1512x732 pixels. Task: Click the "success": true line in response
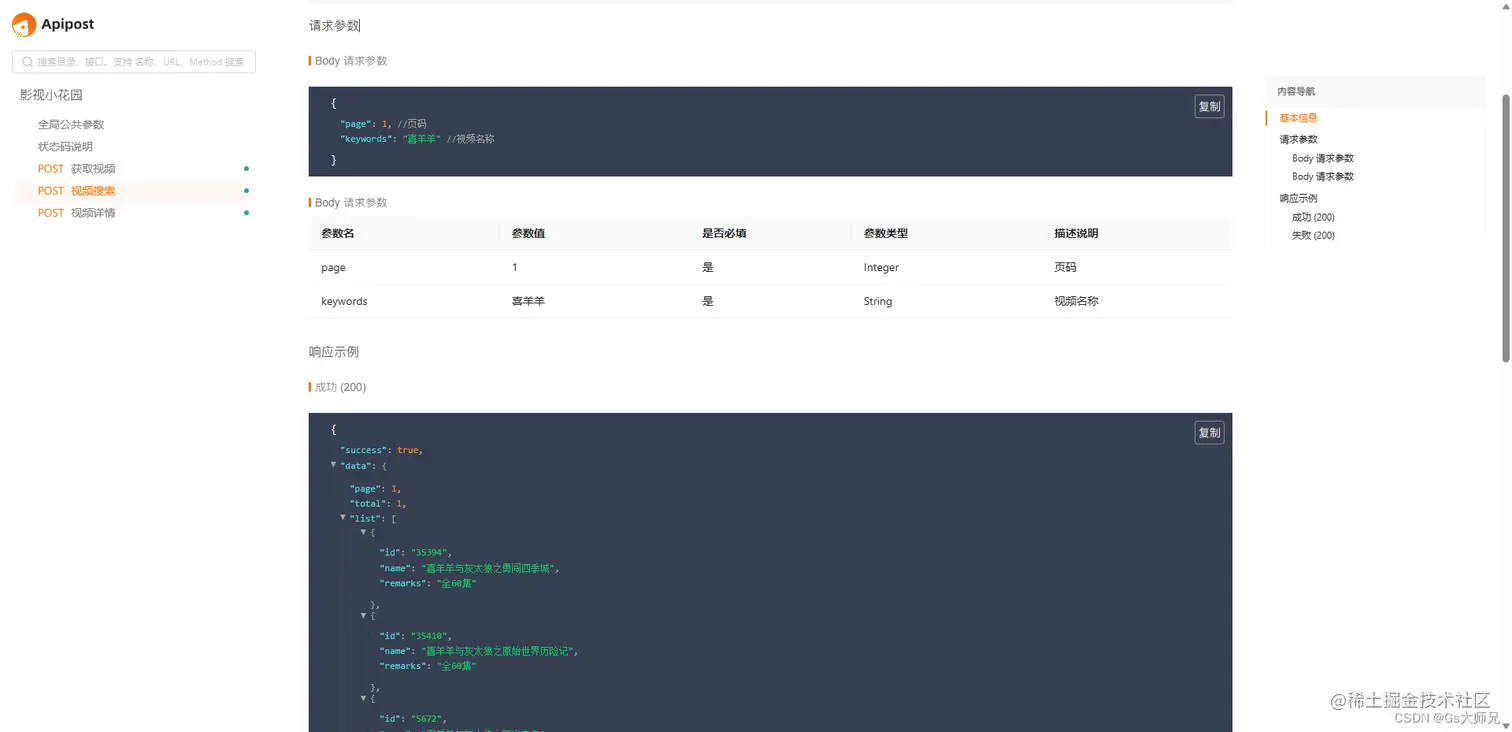[382, 450]
